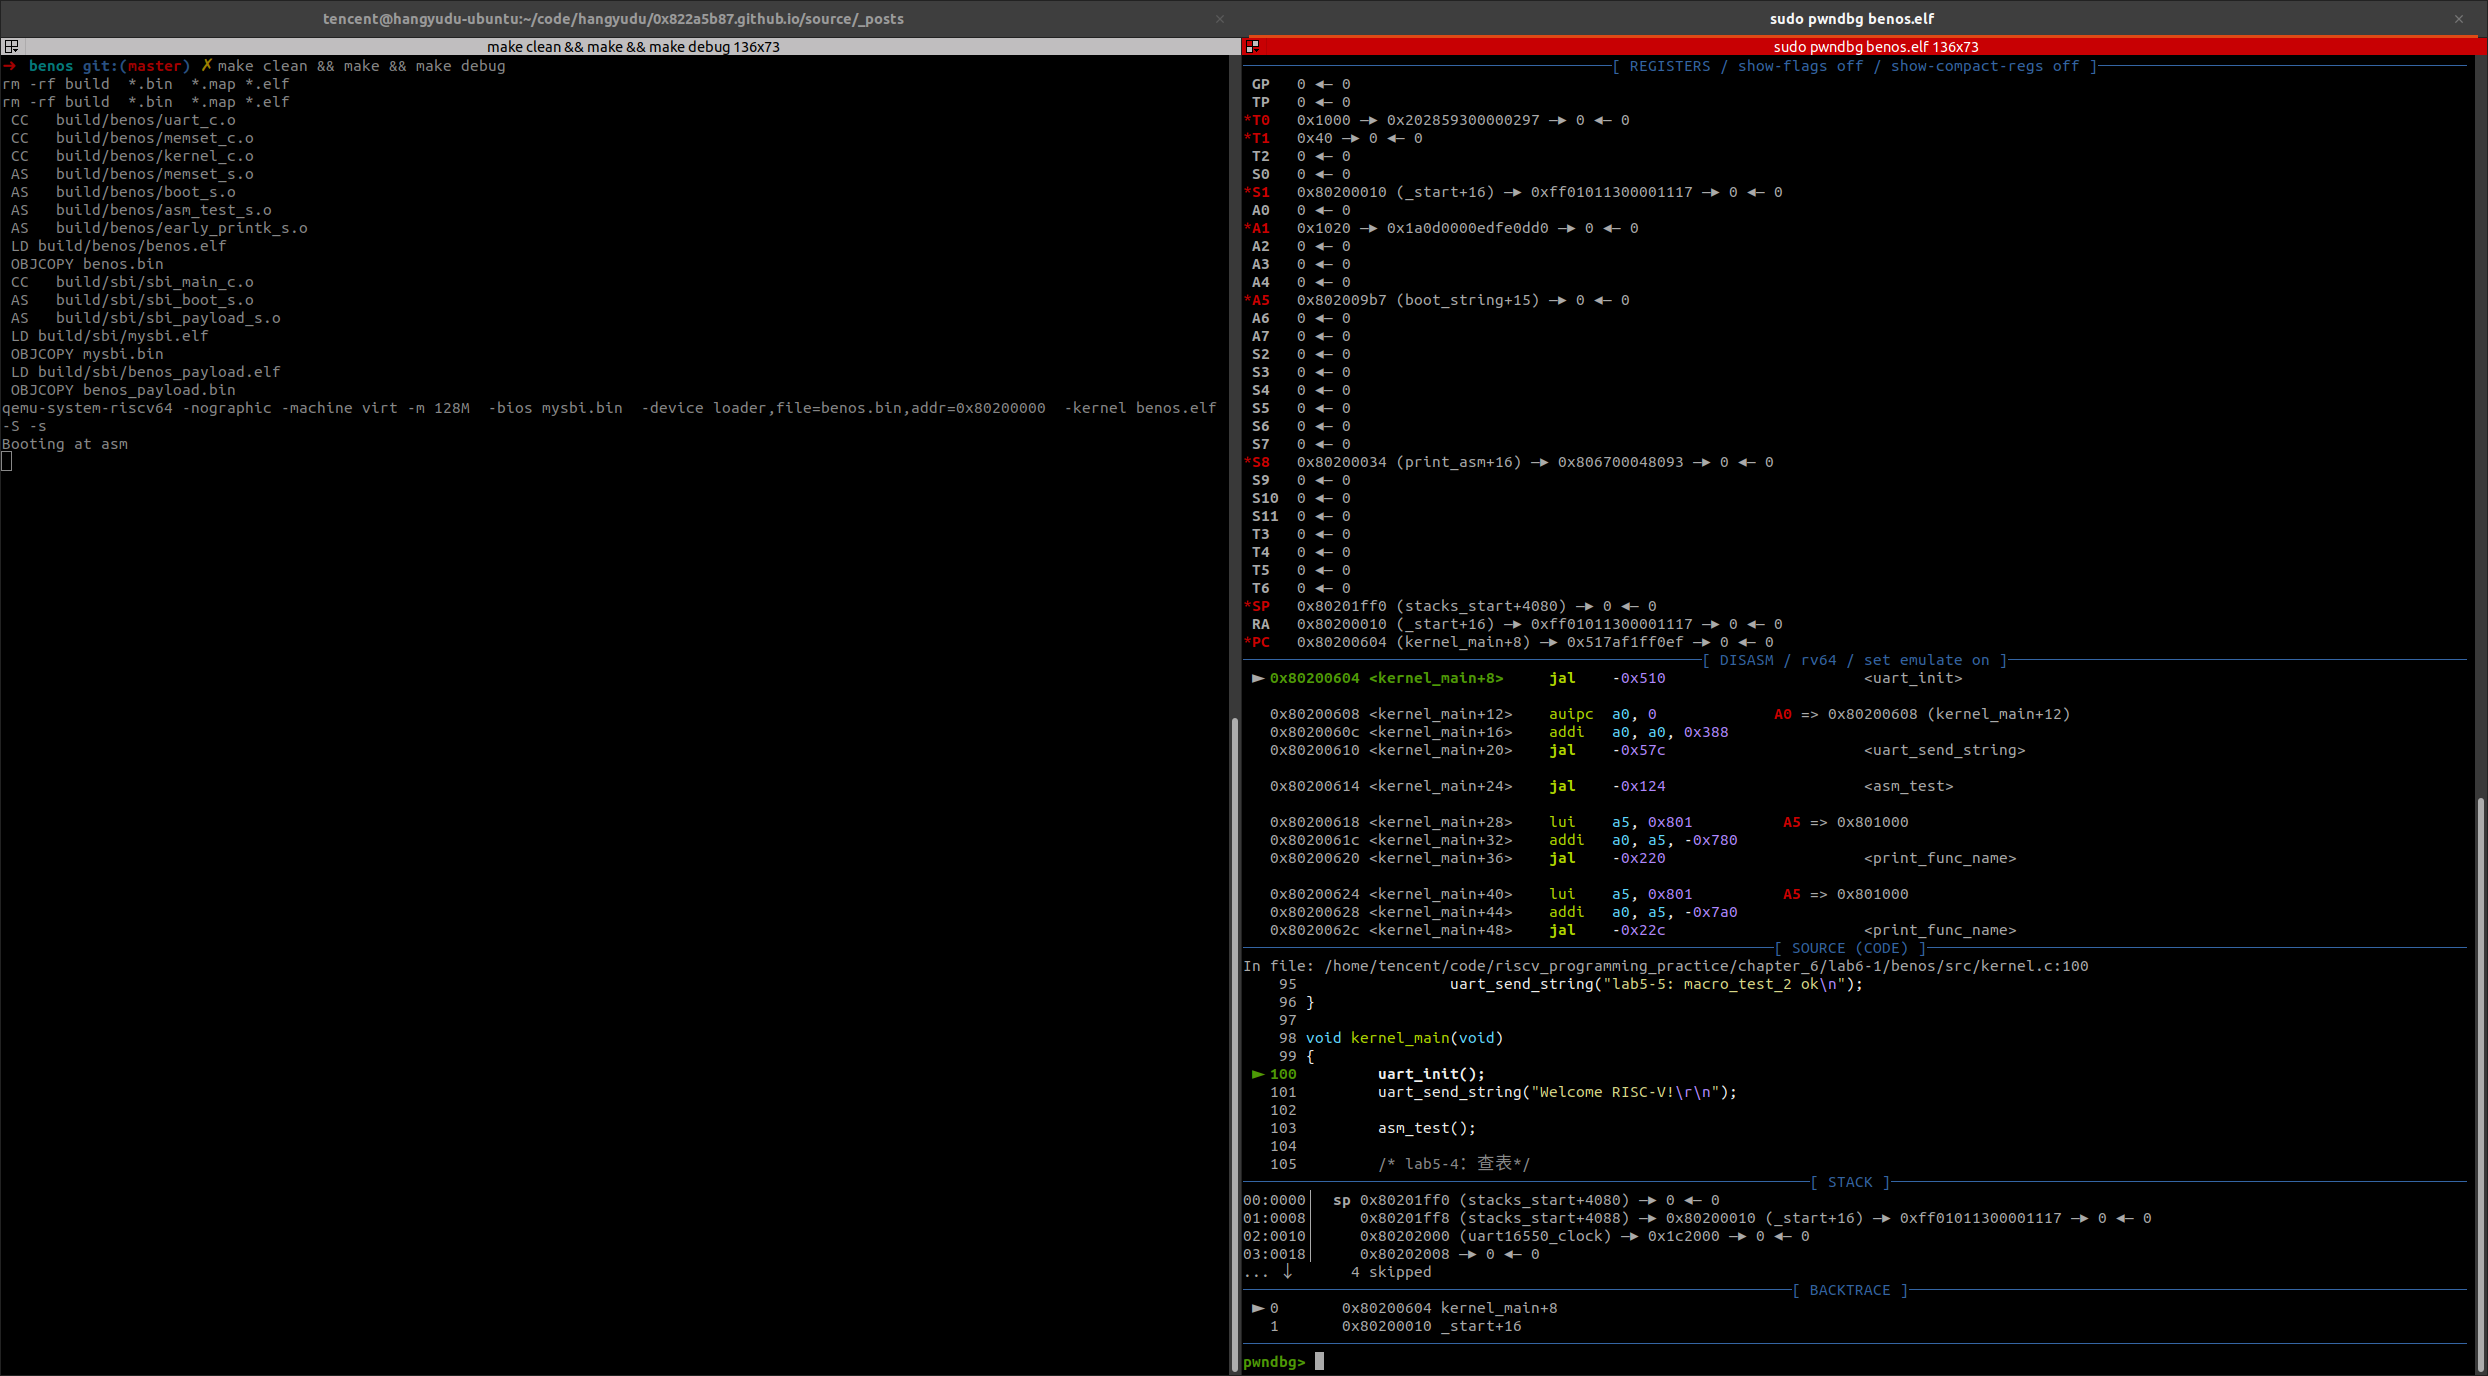
Task: Switch to the tencent@hangyudu-ubuntu tab
Action: click(x=613, y=18)
